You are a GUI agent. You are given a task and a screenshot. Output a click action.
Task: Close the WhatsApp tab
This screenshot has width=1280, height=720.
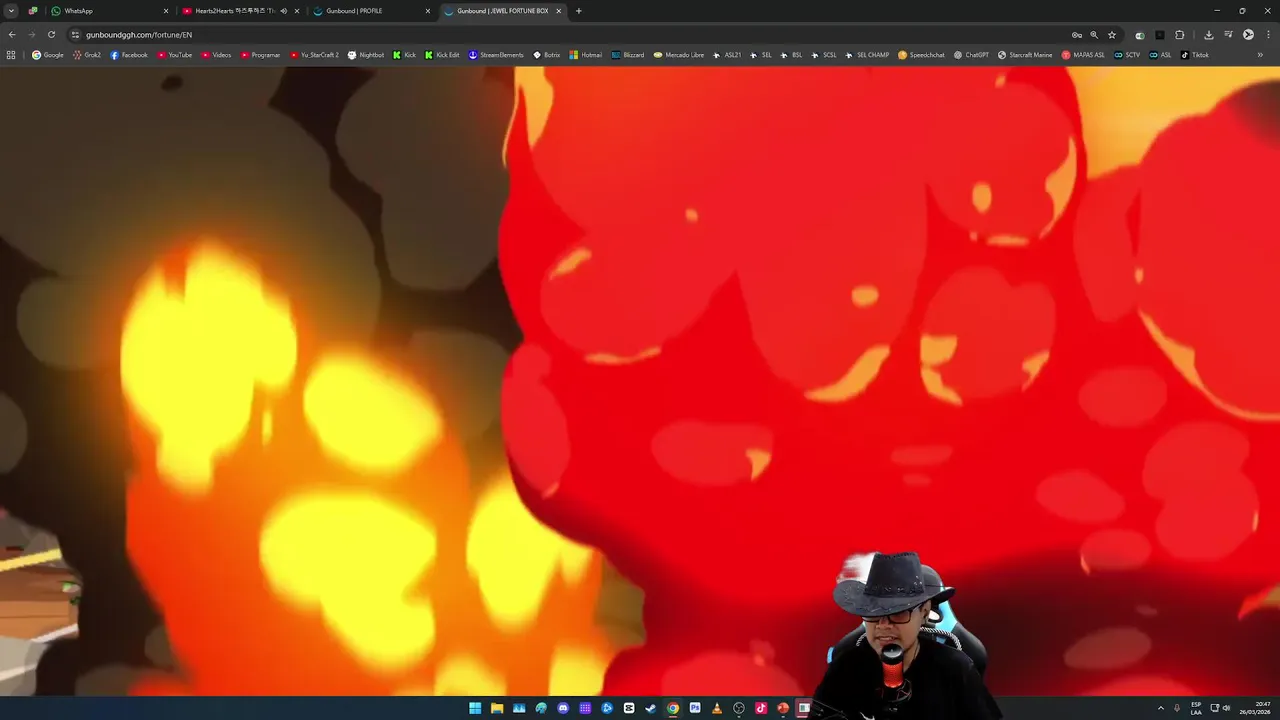166,11
